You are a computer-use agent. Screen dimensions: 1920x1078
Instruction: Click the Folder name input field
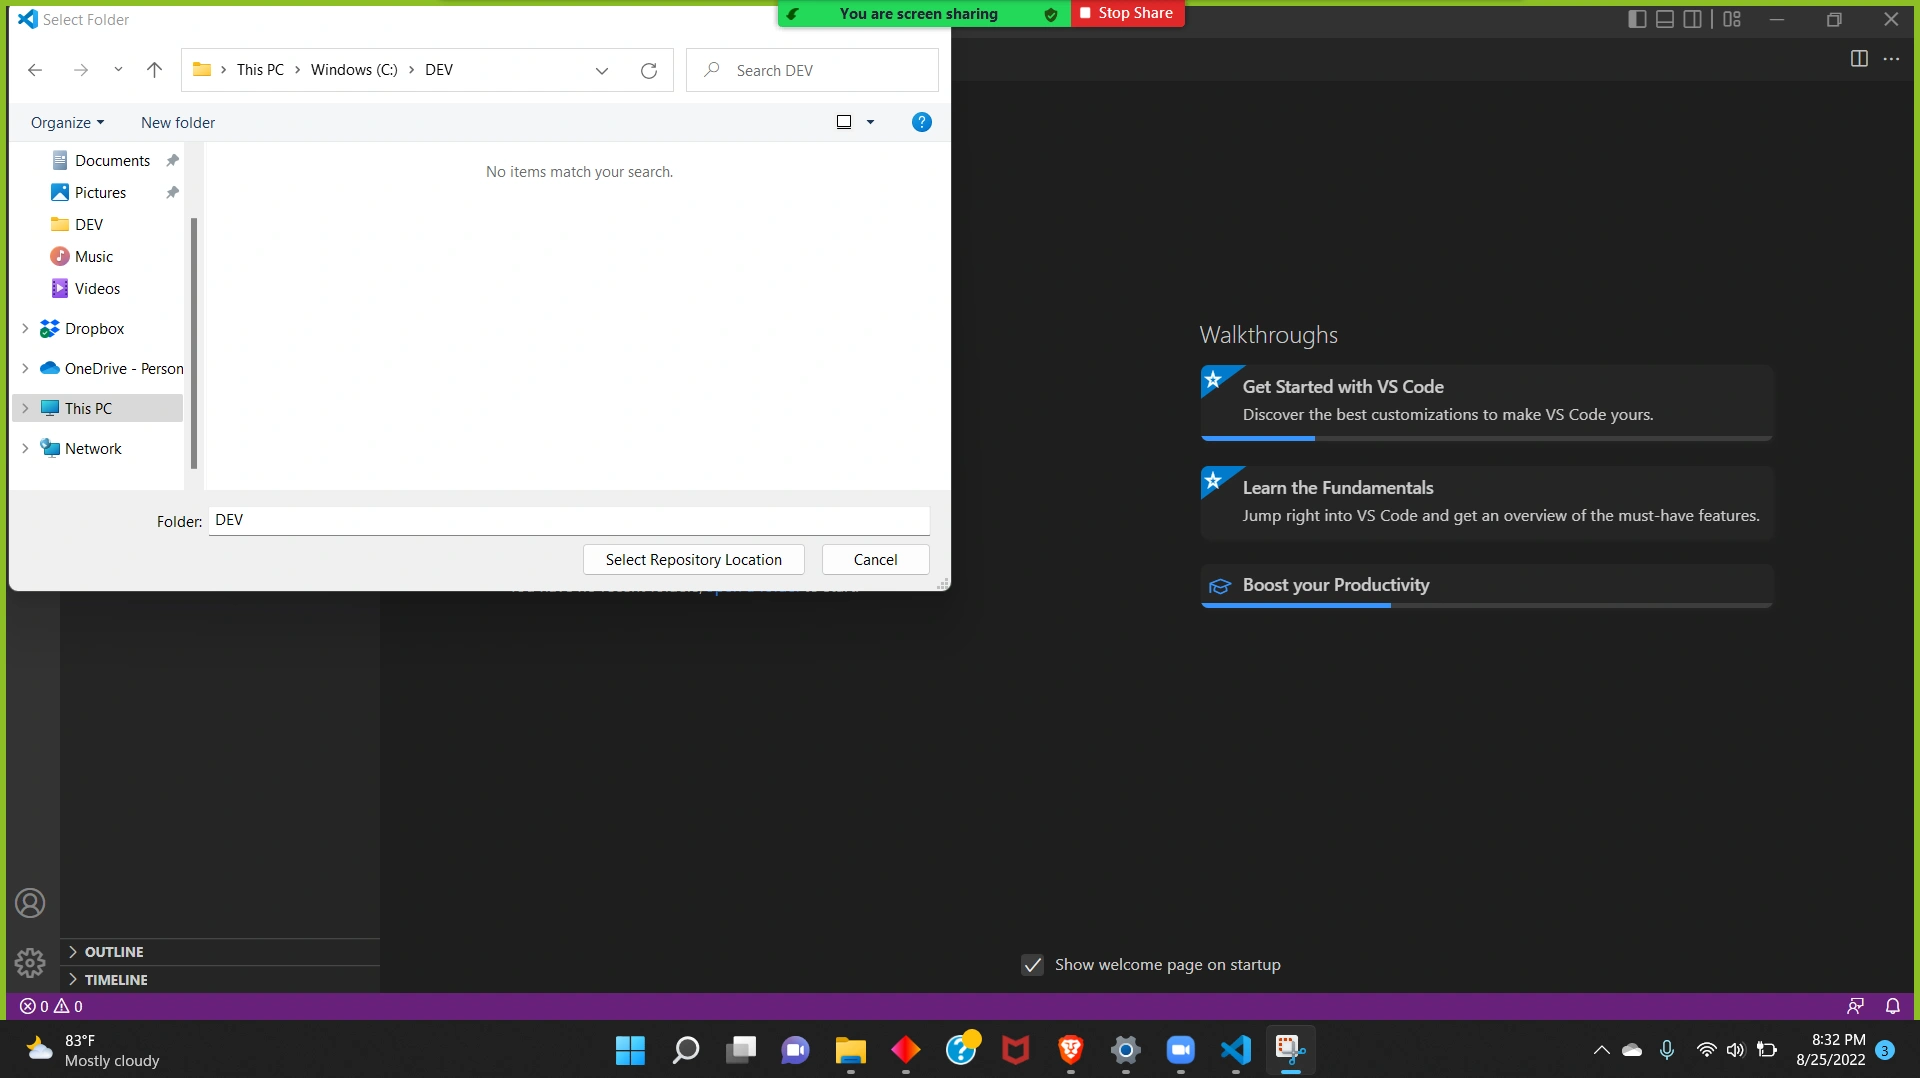point(568,520)
